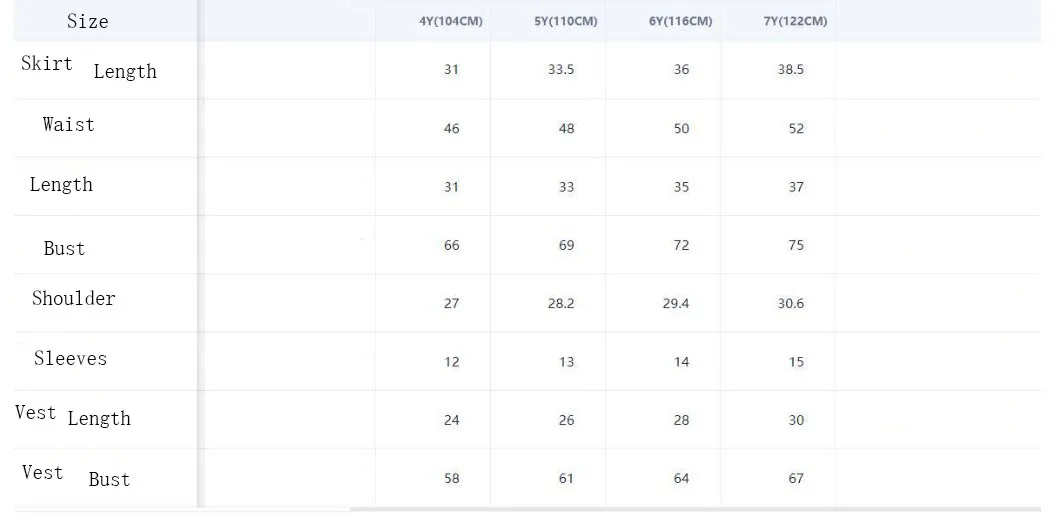Screen dimensions: 1056x518
Task: Click the Vest Length row label
Action: [73, 416]
